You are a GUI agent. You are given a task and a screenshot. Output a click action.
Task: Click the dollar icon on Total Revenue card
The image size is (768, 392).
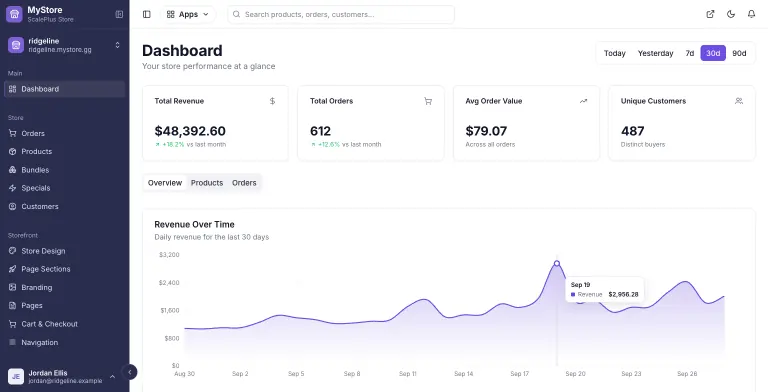pyautogui.click(x=272, y=101)
